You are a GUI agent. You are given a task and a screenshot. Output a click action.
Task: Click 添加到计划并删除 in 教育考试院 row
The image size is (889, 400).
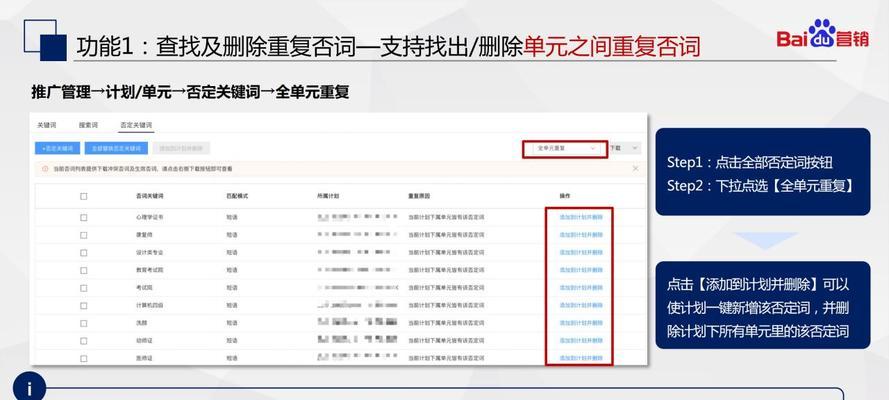[x=581, y=270]
